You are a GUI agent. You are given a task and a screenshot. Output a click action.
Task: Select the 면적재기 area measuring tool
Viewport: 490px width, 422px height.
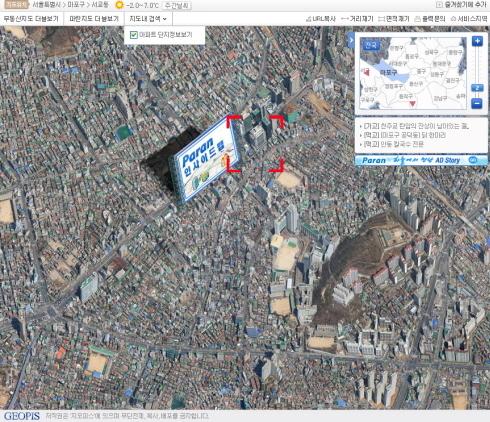pyautogui.click(x=394, y=19)
